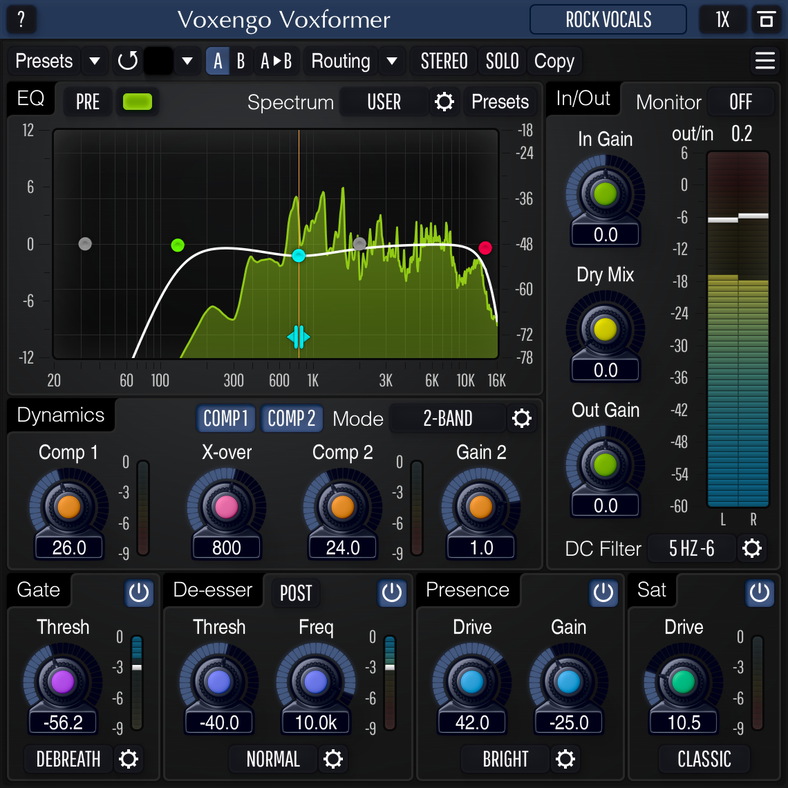Viewport: 788px width, 788px height.
Task: Open the hamburger main menu
Action: [765, 61]
